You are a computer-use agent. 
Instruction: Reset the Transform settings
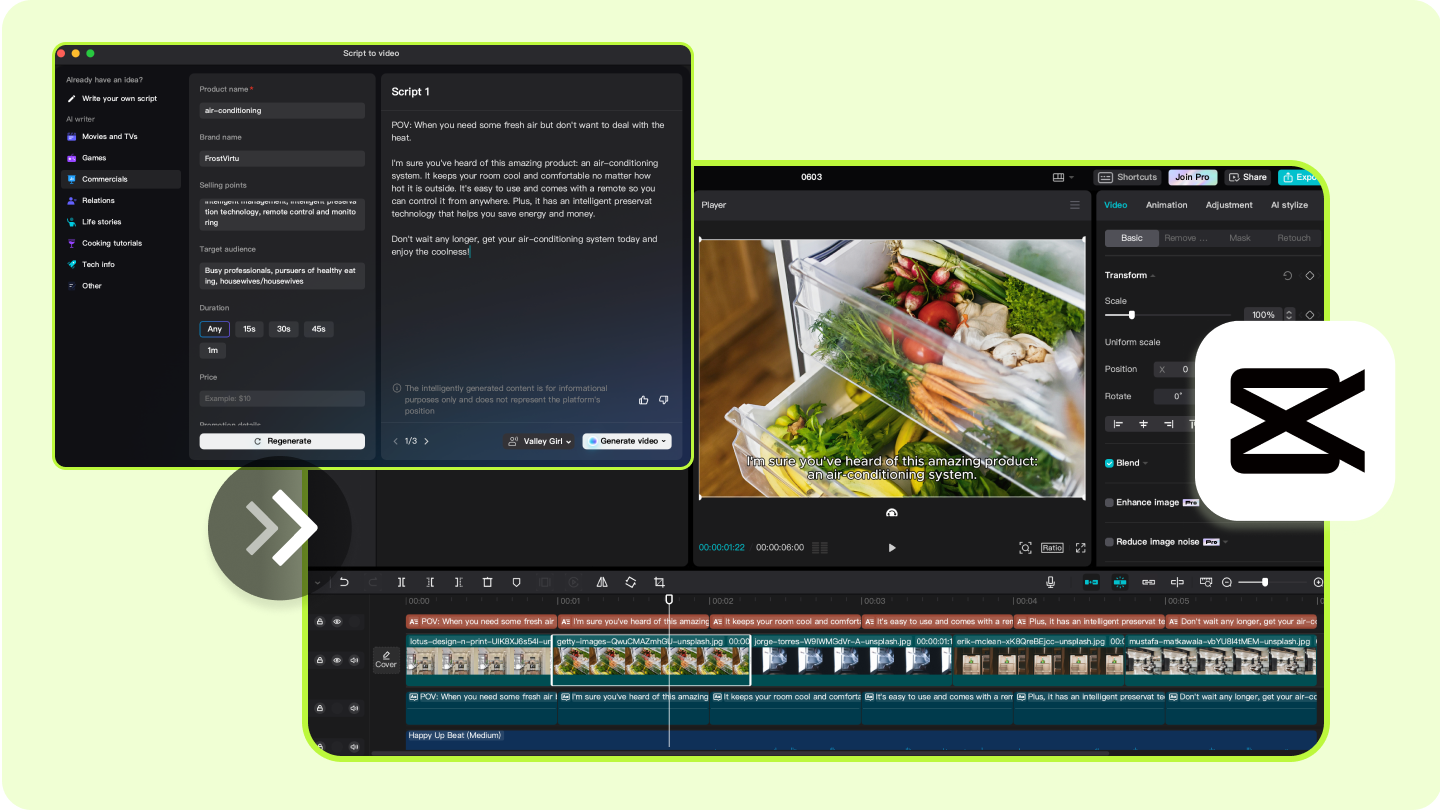[1288, 275]
